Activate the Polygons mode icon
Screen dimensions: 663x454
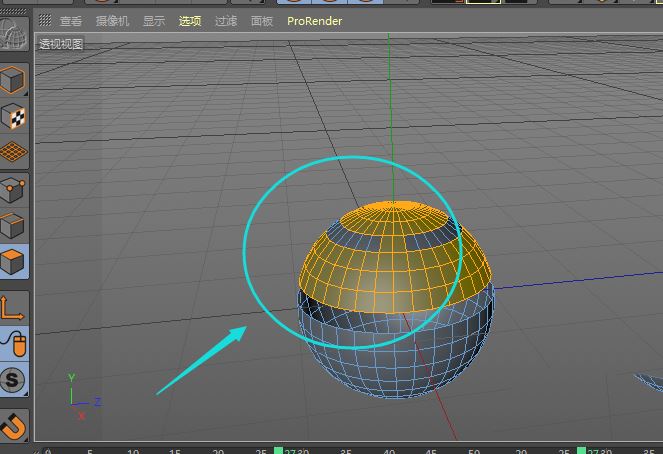(14, 262)
